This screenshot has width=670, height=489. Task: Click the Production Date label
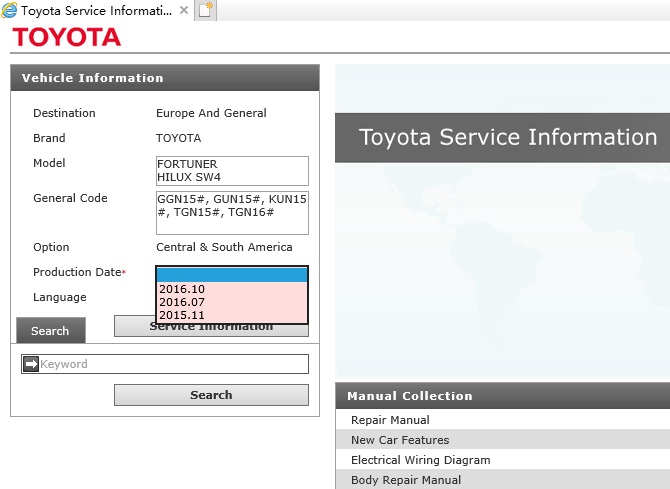[x=77, y=272]
